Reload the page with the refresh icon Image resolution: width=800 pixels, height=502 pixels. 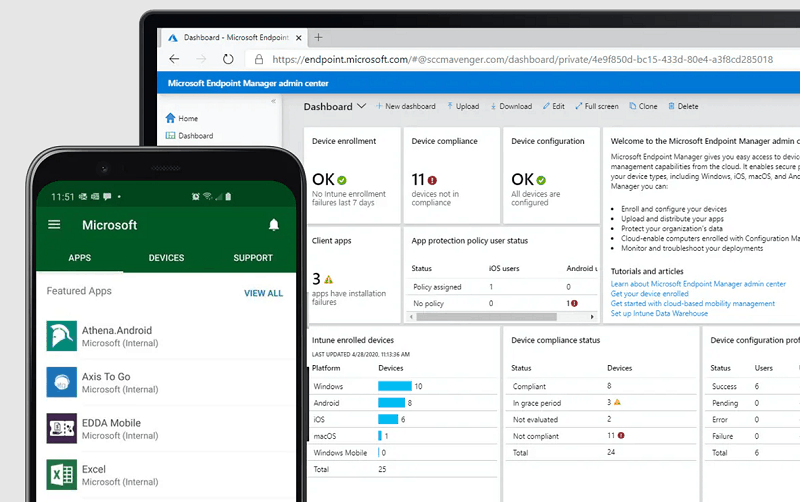pyautogui.click(x=228, y=59)
